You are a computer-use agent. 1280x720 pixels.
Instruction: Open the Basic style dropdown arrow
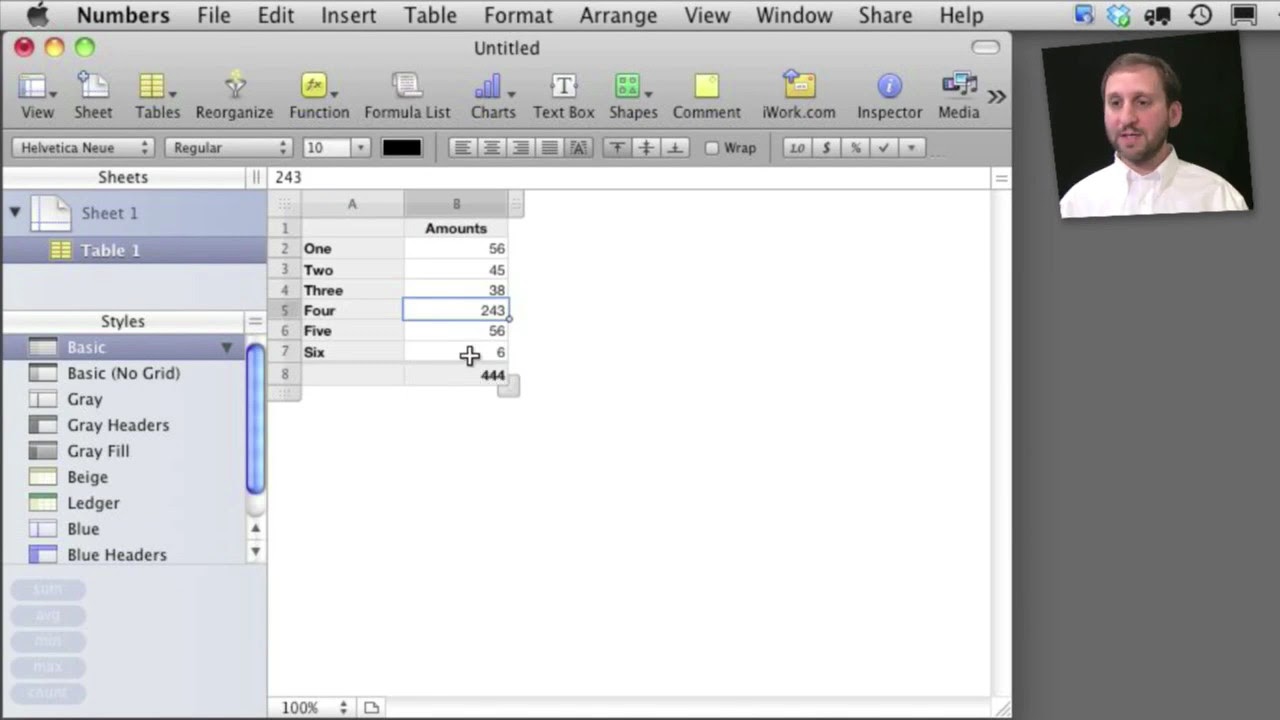pyautogui.click(x=227, y=347)
